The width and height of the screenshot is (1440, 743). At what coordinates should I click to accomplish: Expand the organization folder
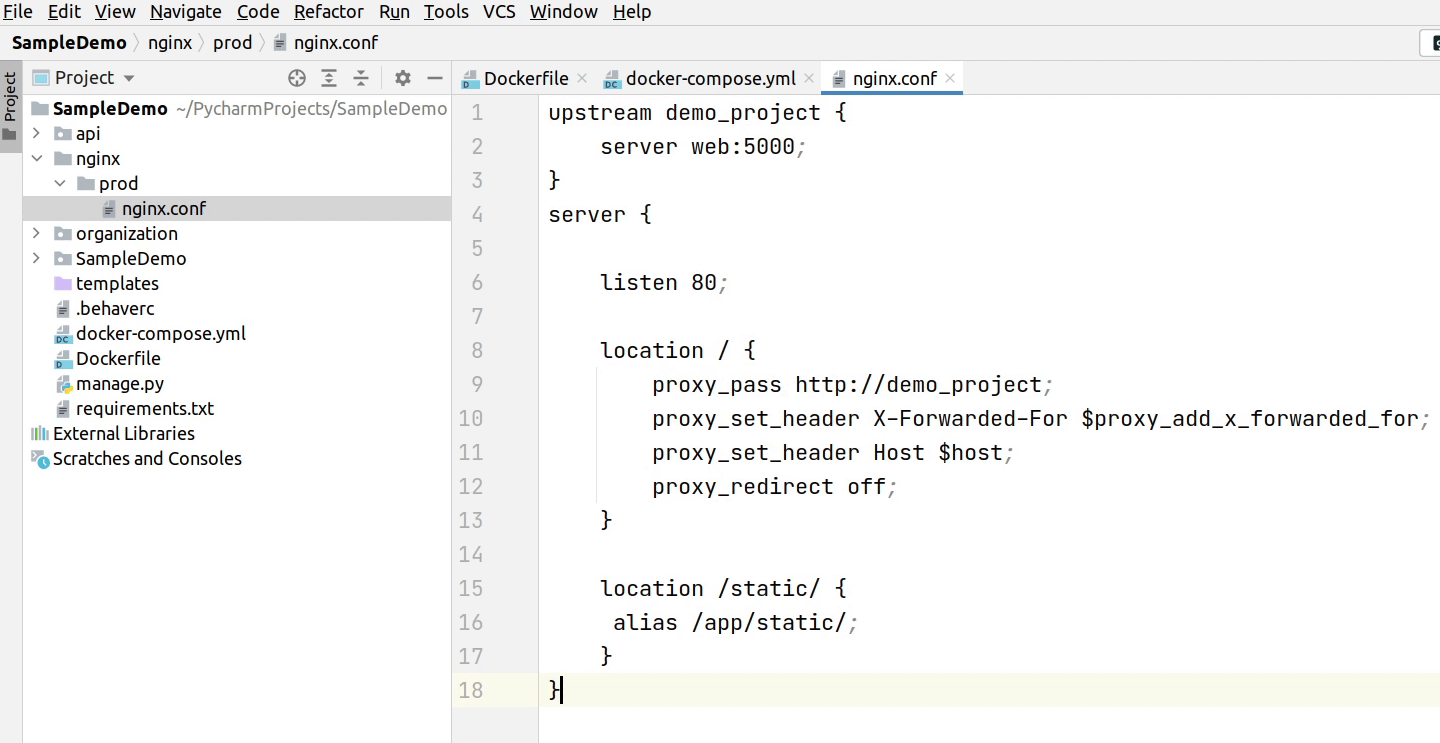37,233
